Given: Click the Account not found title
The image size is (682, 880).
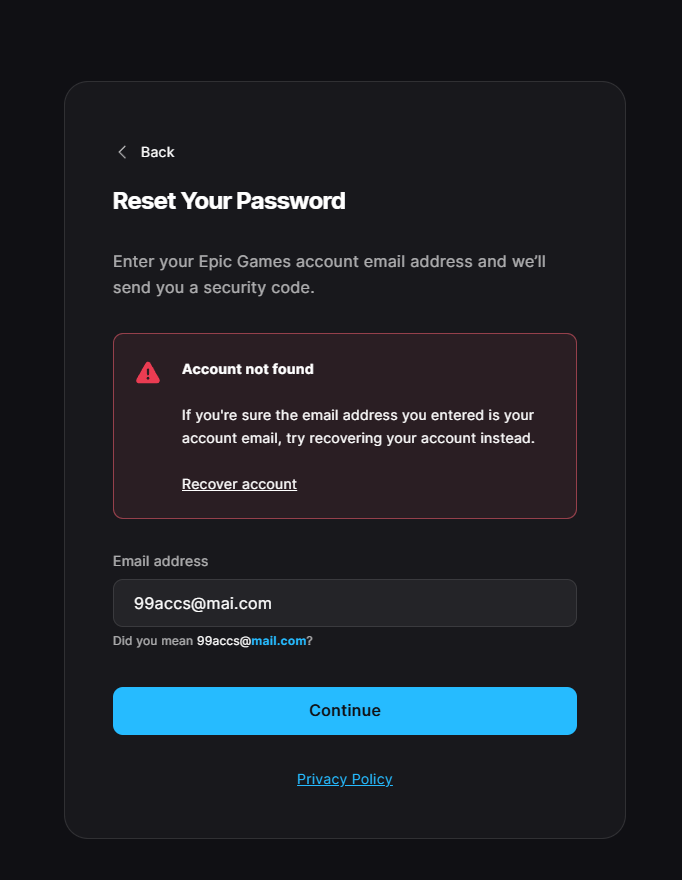Looking at the screenshot, I should pyautogui.click(x=247, y=369).
